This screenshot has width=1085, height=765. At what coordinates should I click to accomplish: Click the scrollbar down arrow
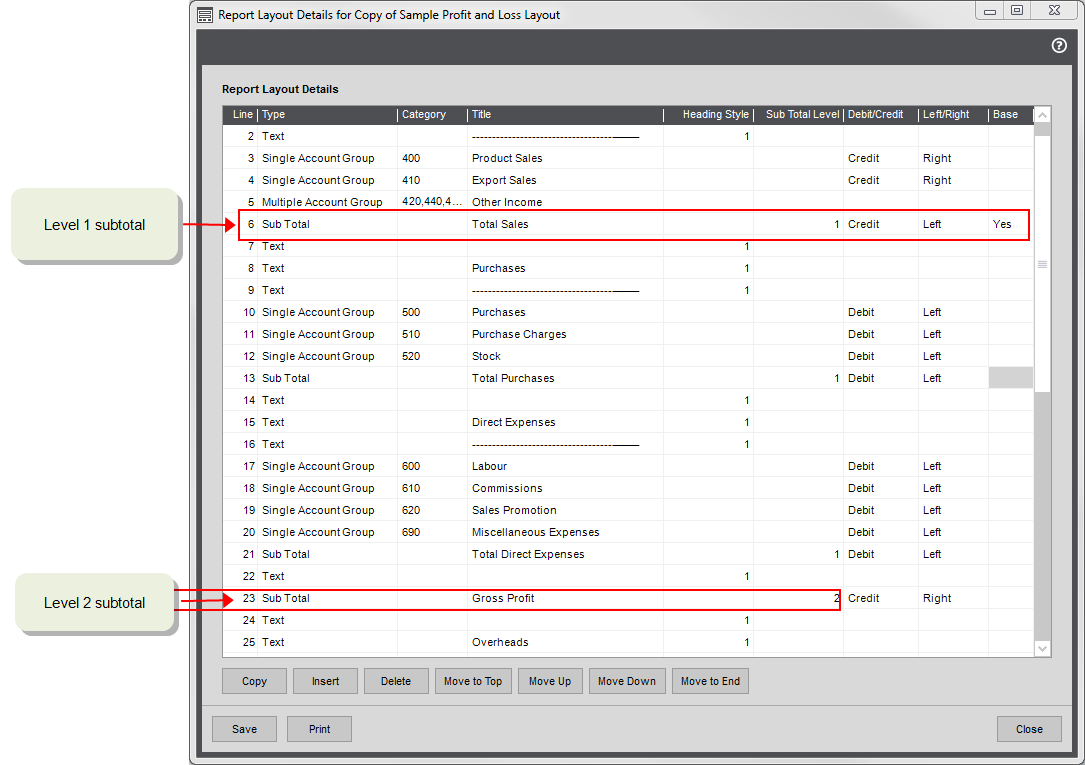[1042, 648]
